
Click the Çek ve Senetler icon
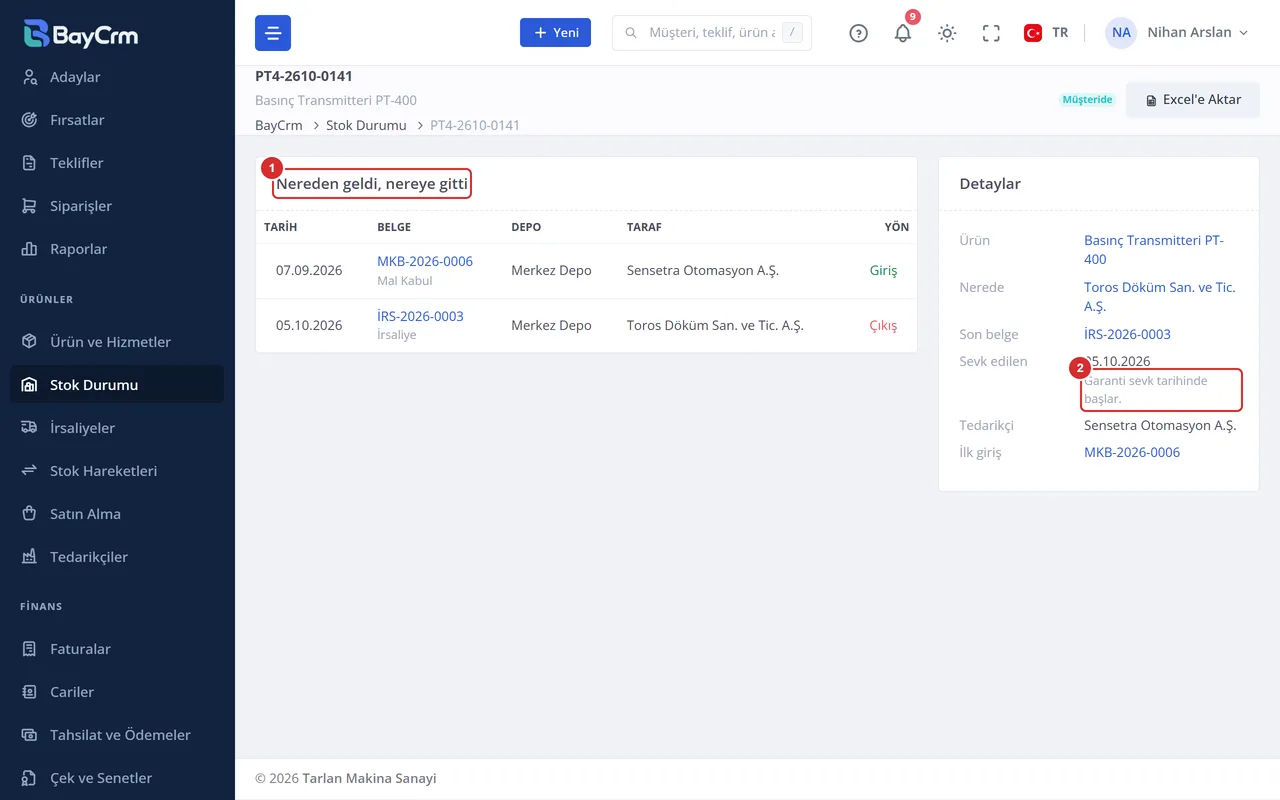pos(30,778)
